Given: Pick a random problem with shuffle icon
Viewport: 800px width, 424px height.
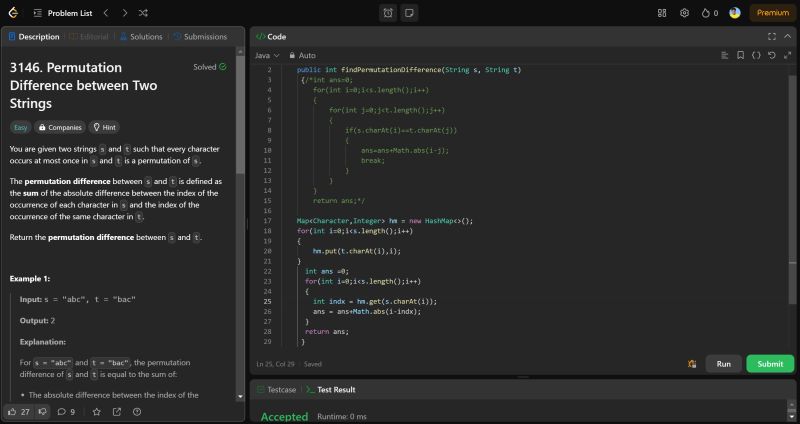Looking at the screenshot, I should point(143,13).
